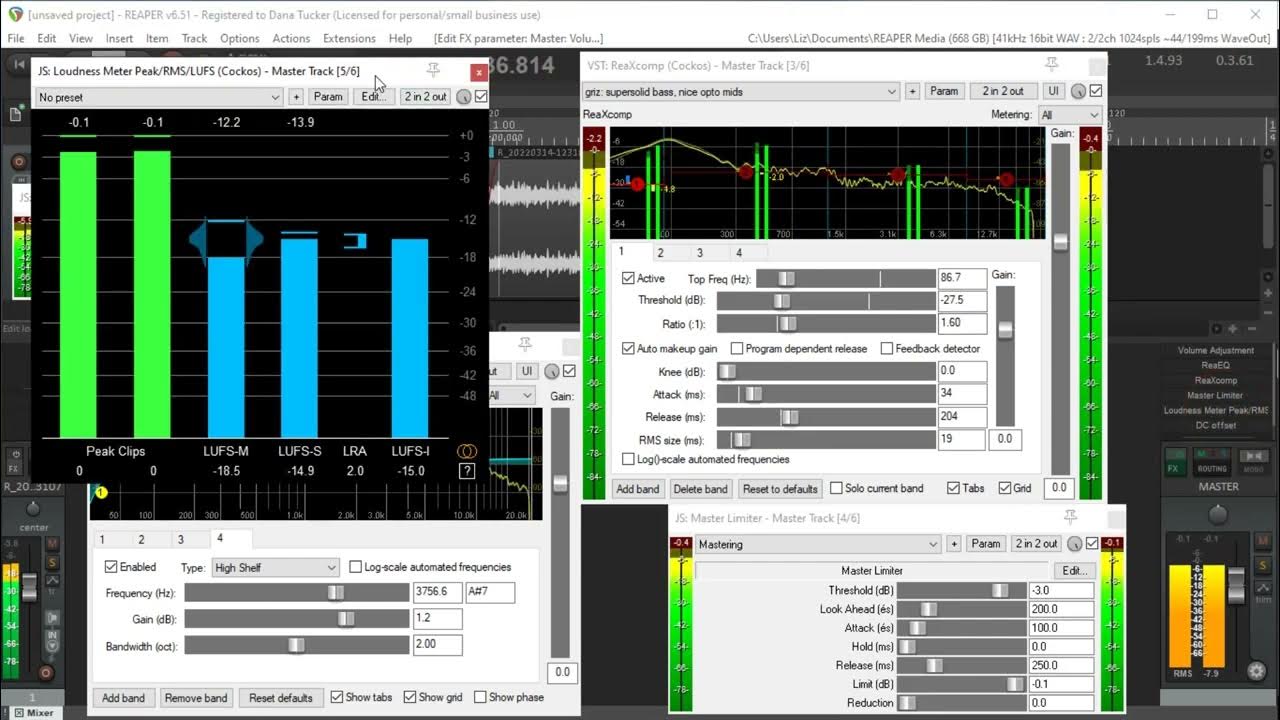Open the Extensions menu

coord(349,38)
